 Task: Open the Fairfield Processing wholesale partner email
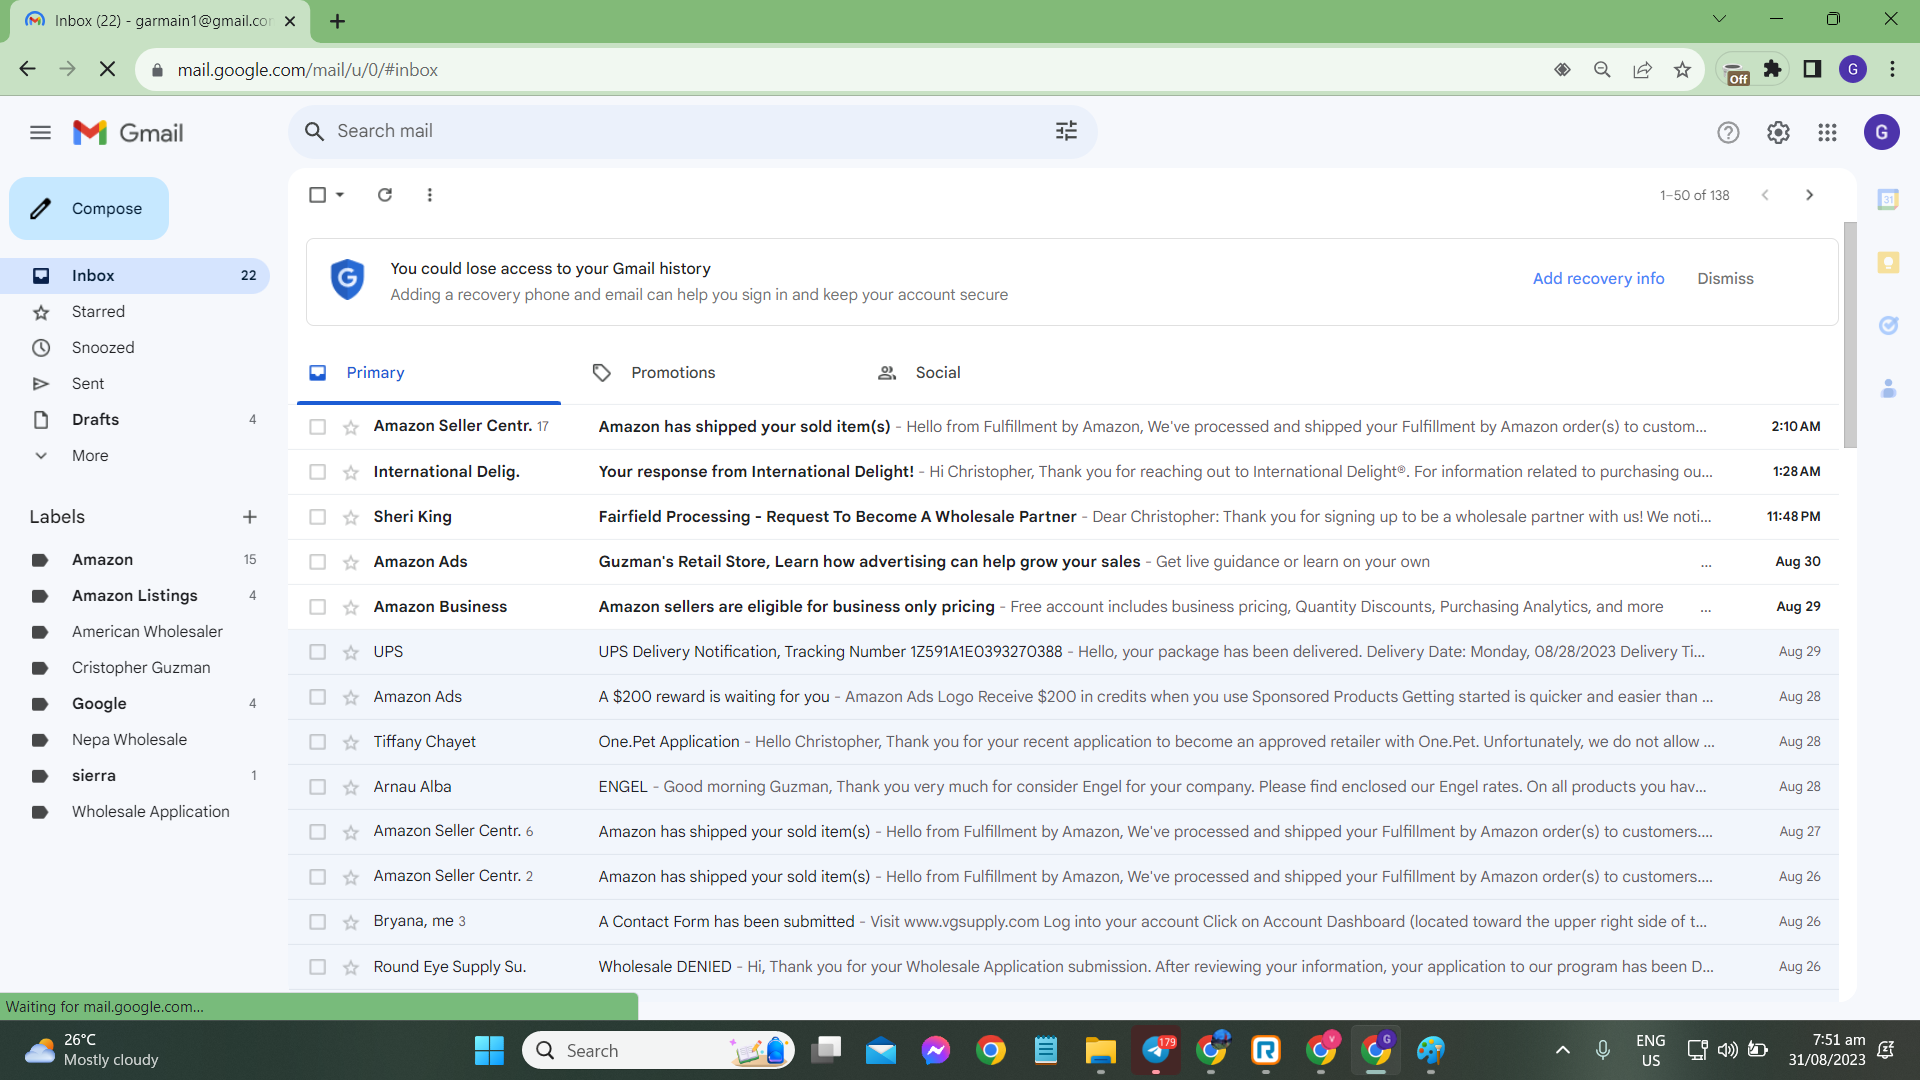(x=1063, y=517)
